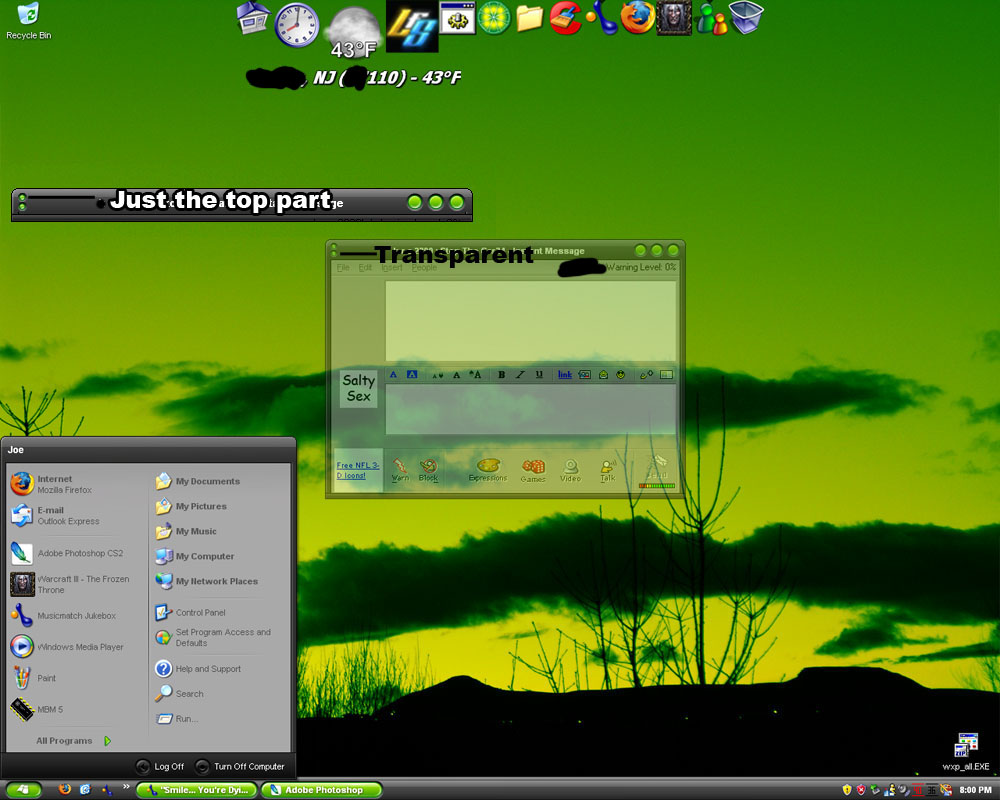This screenshot has height=800, width=1000.
Task: Open the Edit menu in instant message
Action: coord(365,267)
